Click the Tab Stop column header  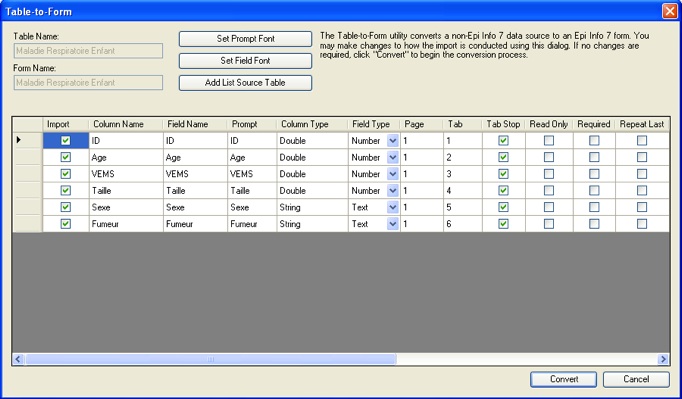click(x=504, y=124)
